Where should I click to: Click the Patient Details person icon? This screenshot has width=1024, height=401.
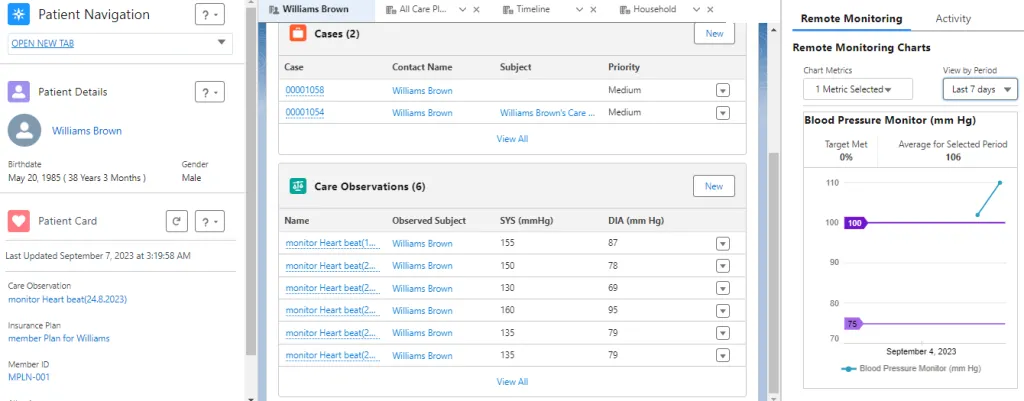pos(18,92)
